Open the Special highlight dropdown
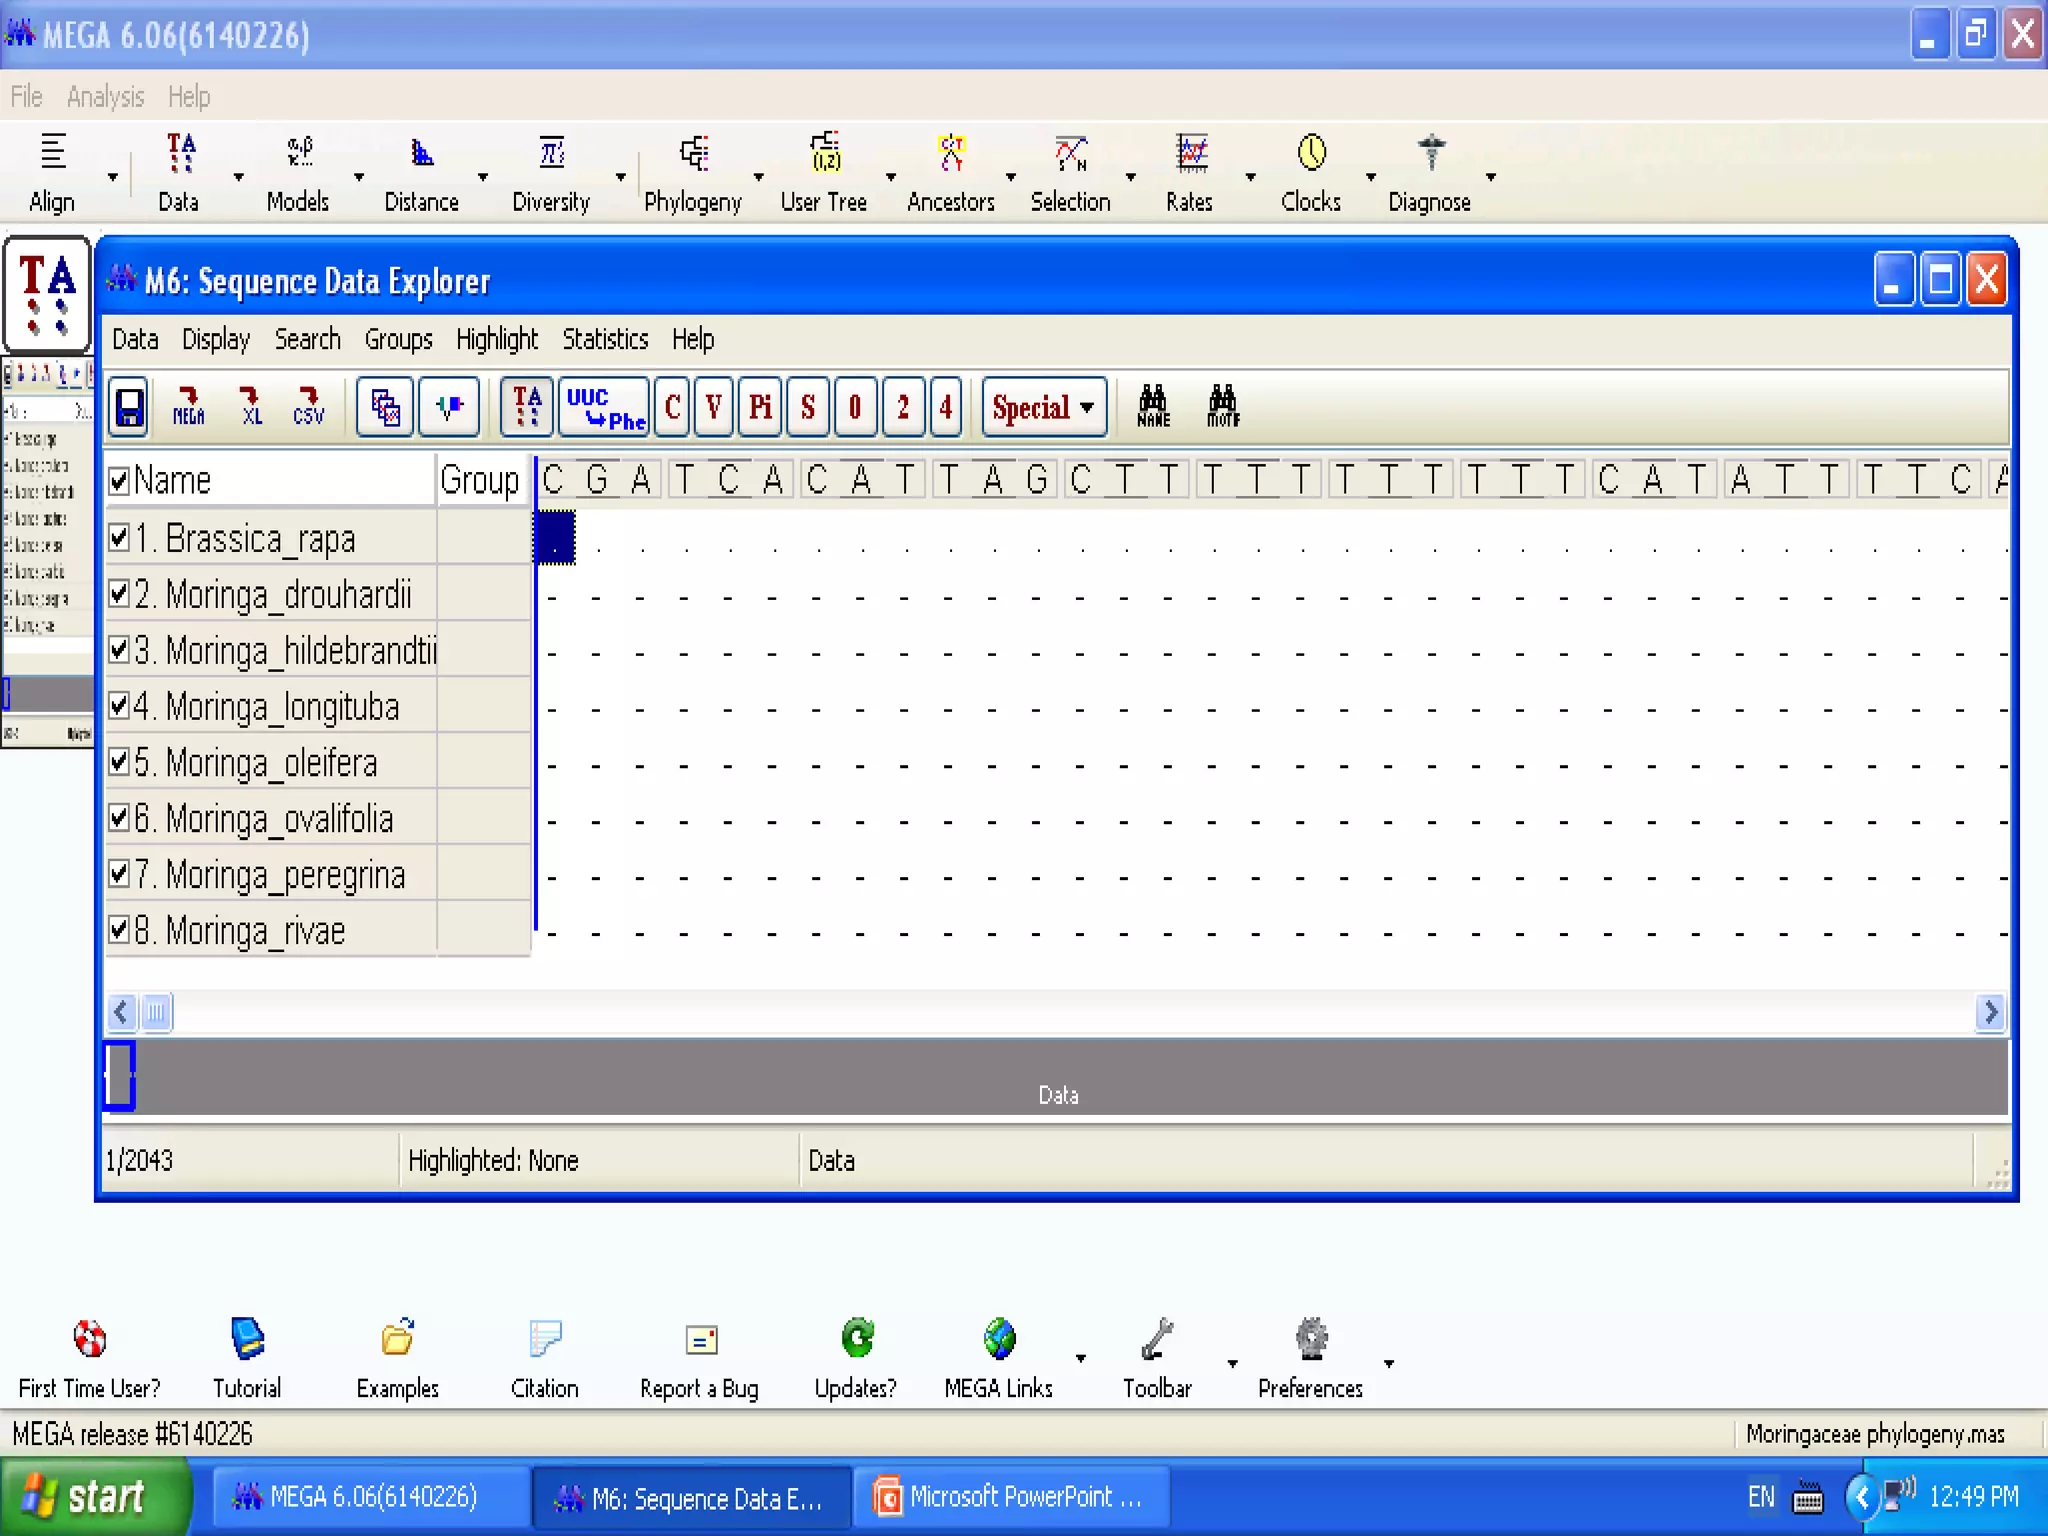Screen dimensions: 2048x1536 (1044, 407)
